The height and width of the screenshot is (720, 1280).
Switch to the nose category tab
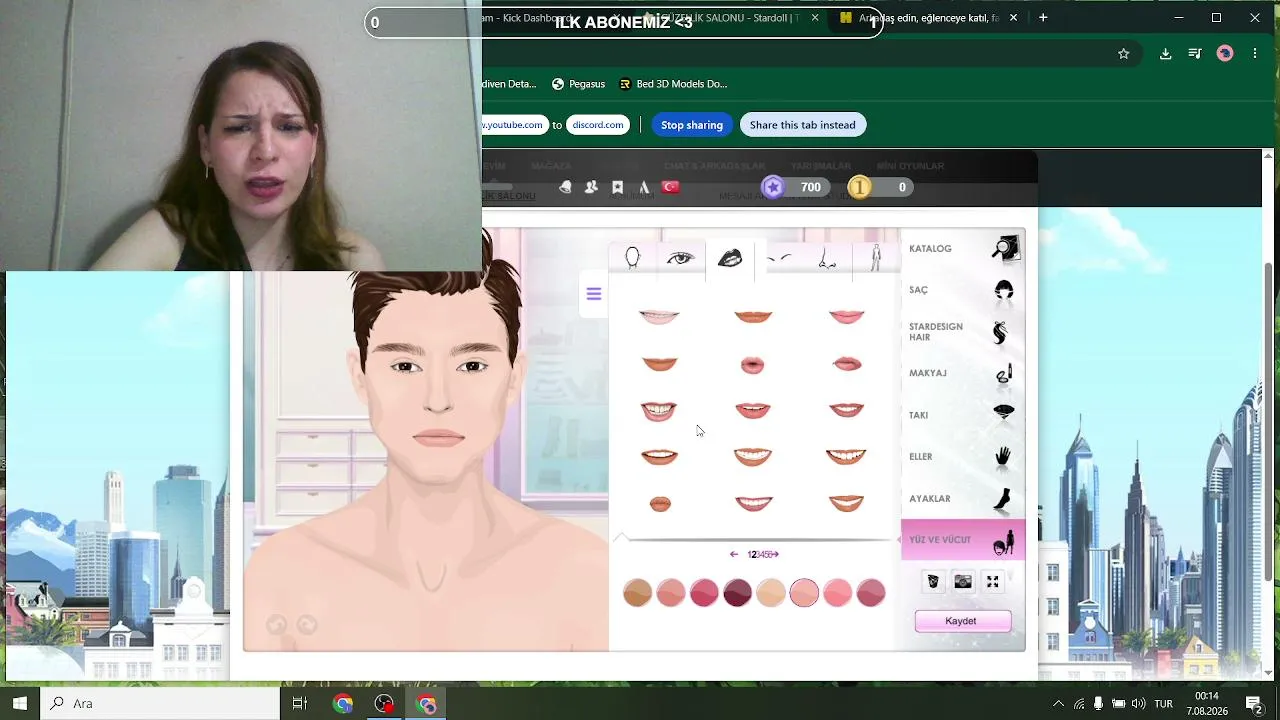coord(827,259)
